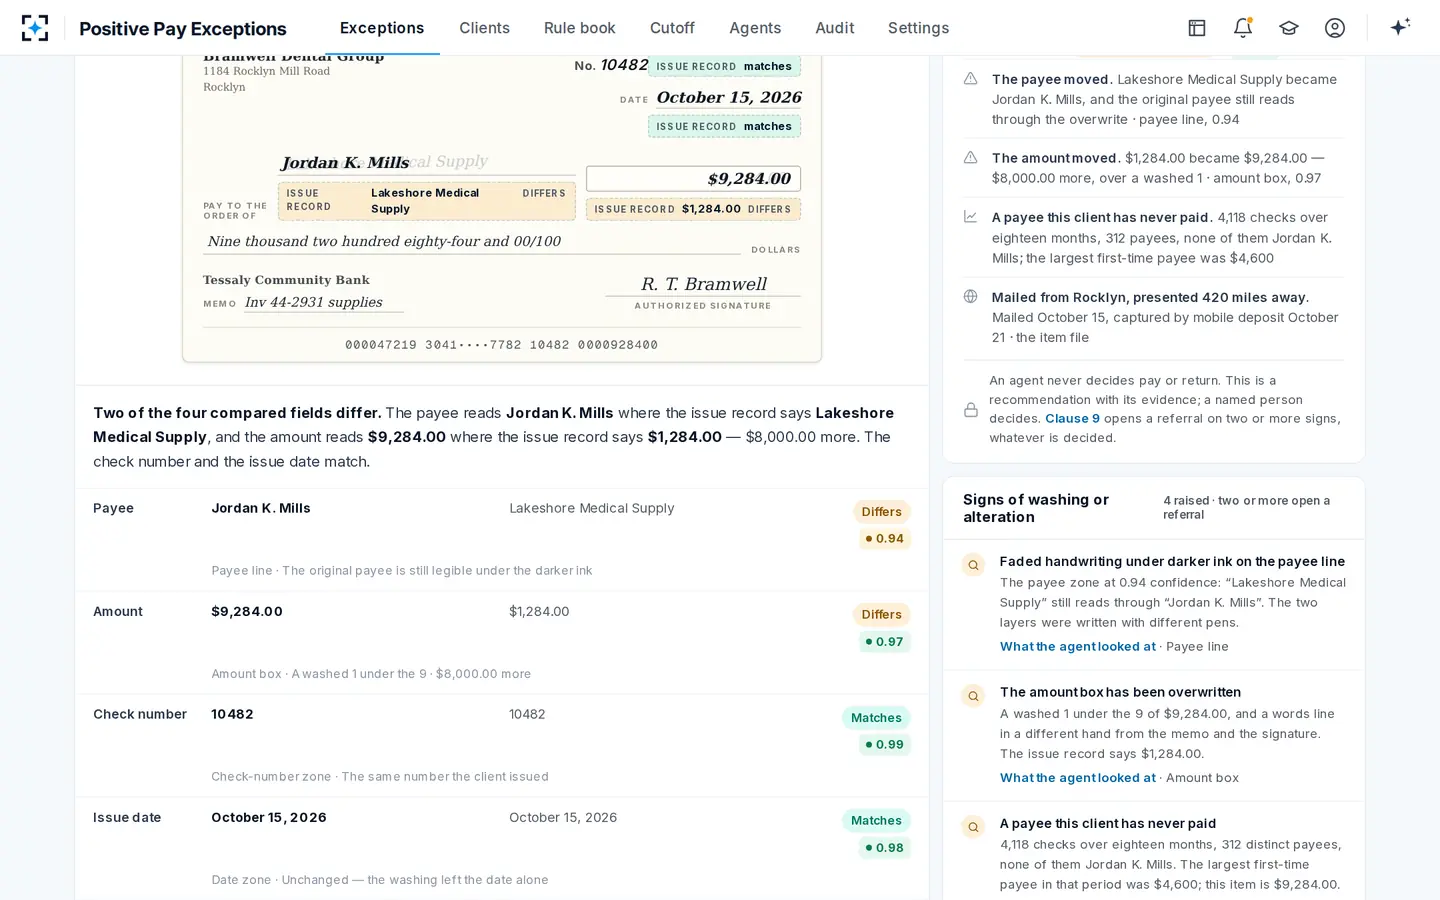Click the Positive Pay Exceptions title

coord(183,29)
